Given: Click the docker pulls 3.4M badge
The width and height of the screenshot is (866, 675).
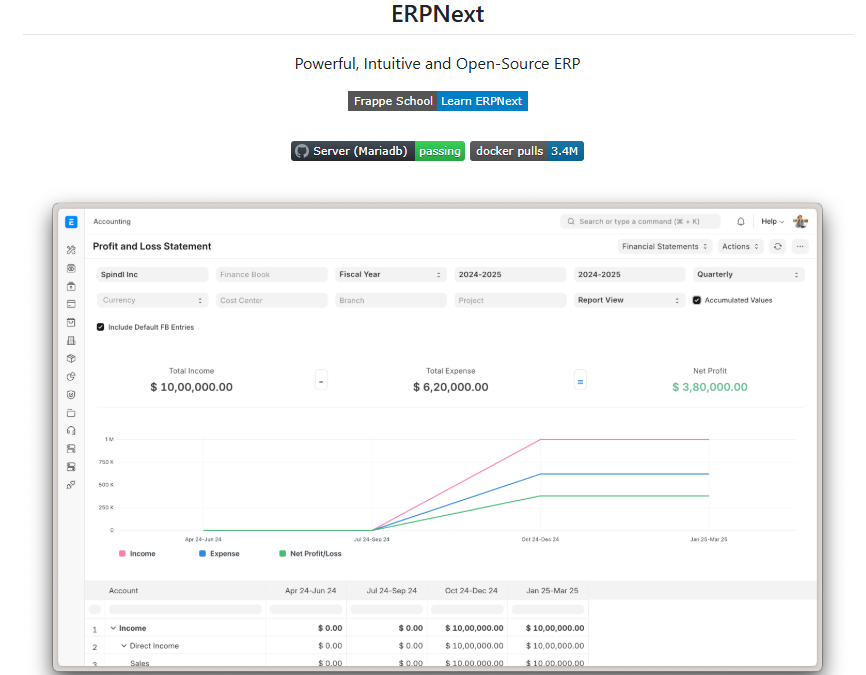Looking at the screenshot, I should click(527, 151).
